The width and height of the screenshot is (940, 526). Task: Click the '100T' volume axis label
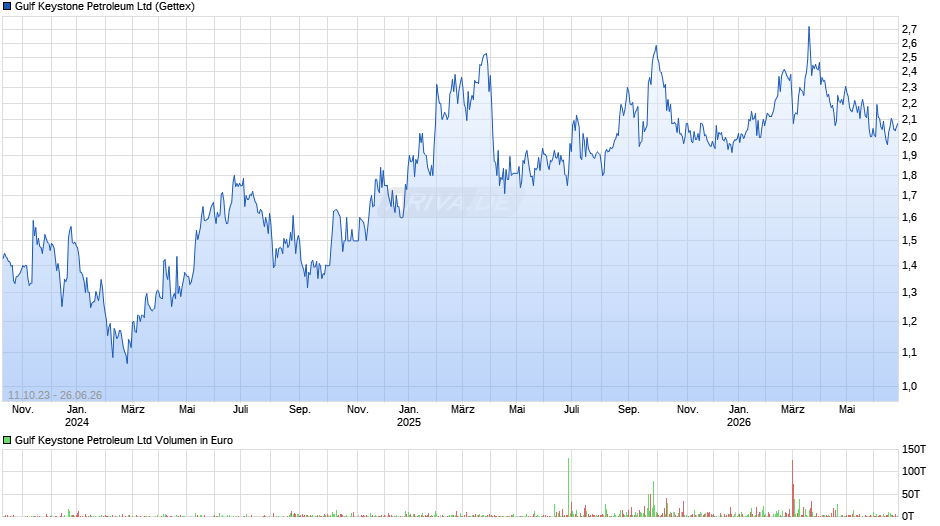tap(914, 471)
